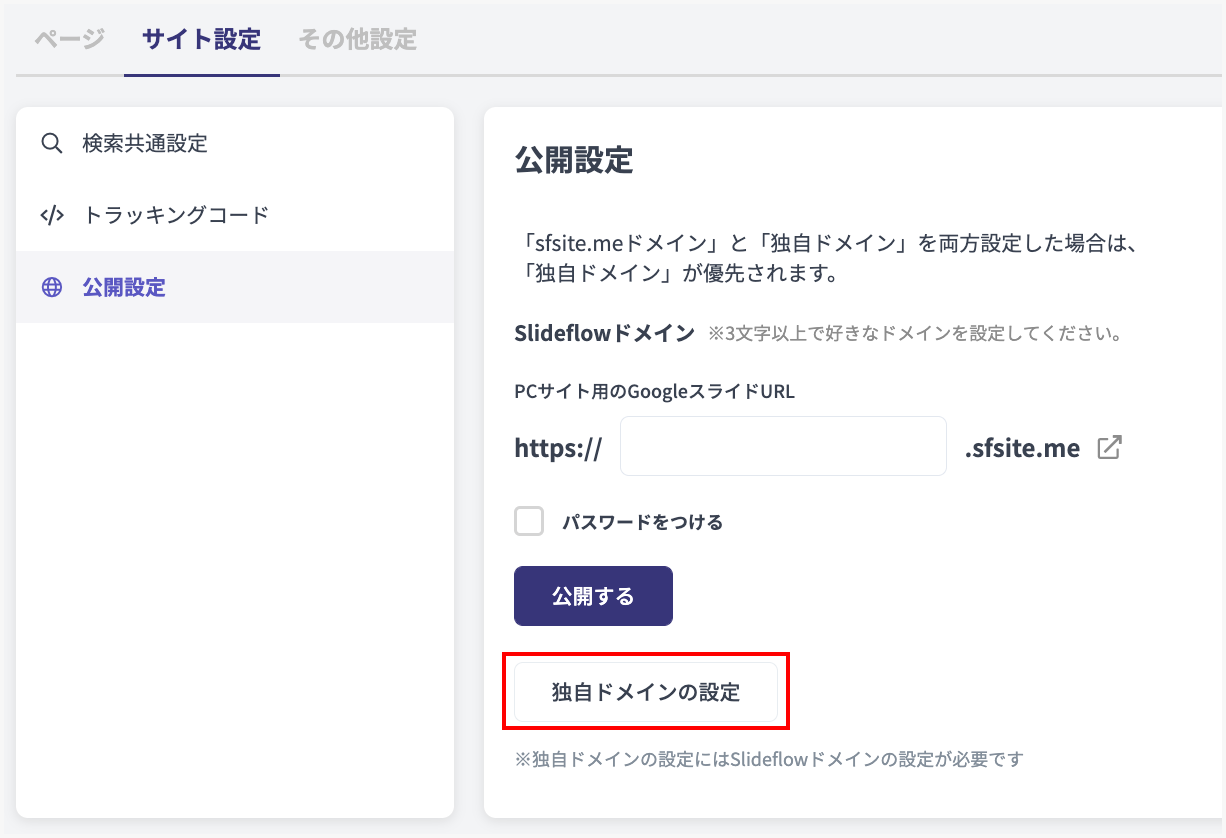Go to トラッキングコード settings in sidebar
Viewport: 1226px width, 838px height.
176,215
